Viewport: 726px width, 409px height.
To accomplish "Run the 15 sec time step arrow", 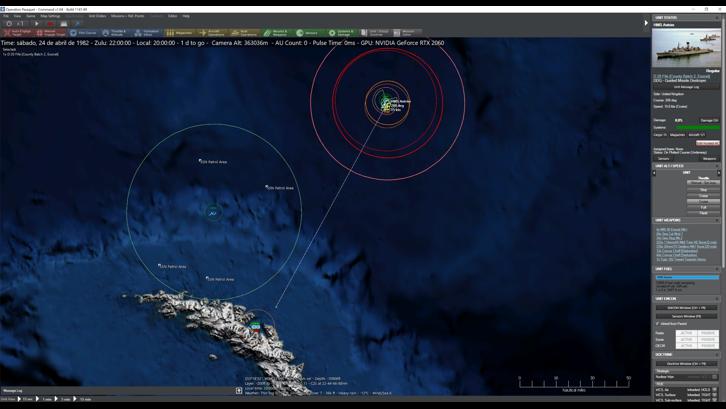I will pyautogui.click(x=19, y=399).
